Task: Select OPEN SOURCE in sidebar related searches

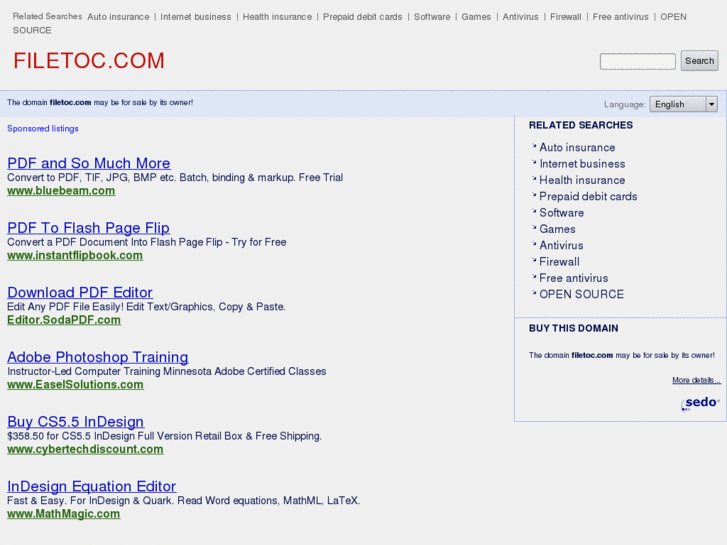Action: [581, 294]
